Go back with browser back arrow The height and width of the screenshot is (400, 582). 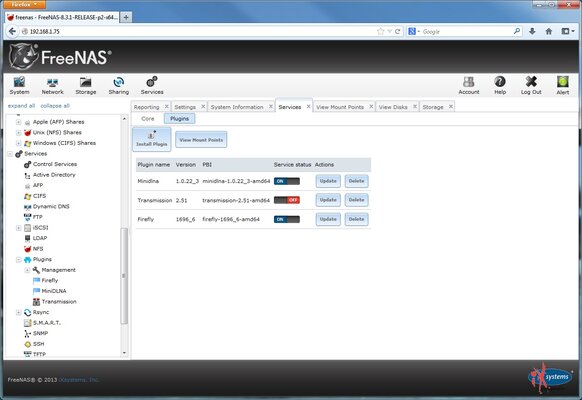tap(12, 32)
